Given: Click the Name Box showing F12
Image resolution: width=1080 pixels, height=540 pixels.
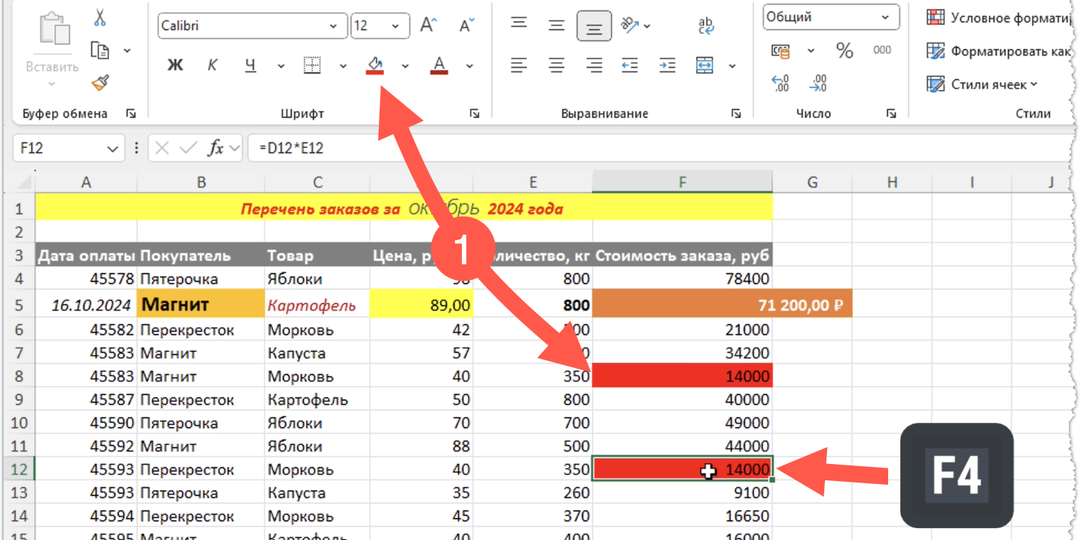Looking at the screenshot, I should click(x=69, y=148).
